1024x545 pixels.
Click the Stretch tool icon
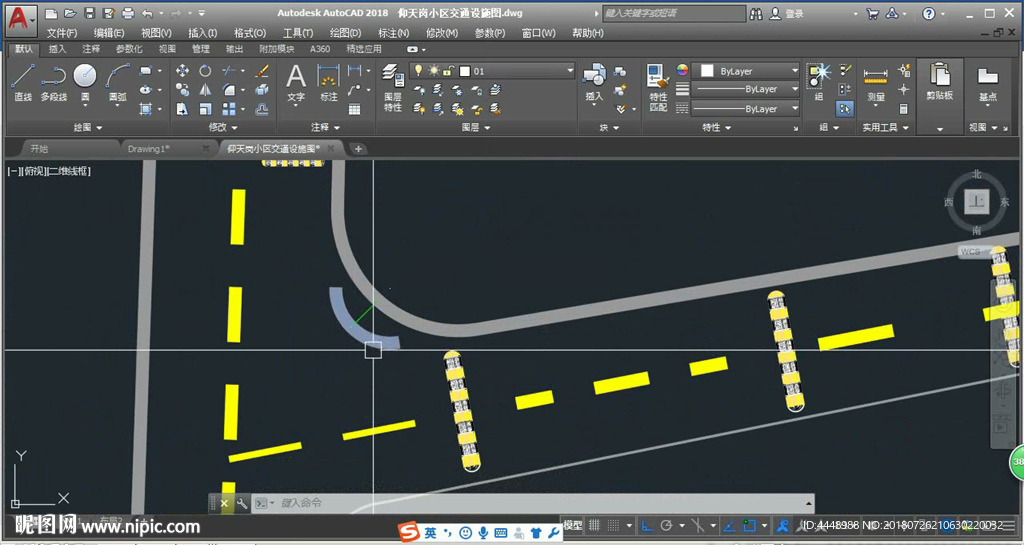click(182, 108)
